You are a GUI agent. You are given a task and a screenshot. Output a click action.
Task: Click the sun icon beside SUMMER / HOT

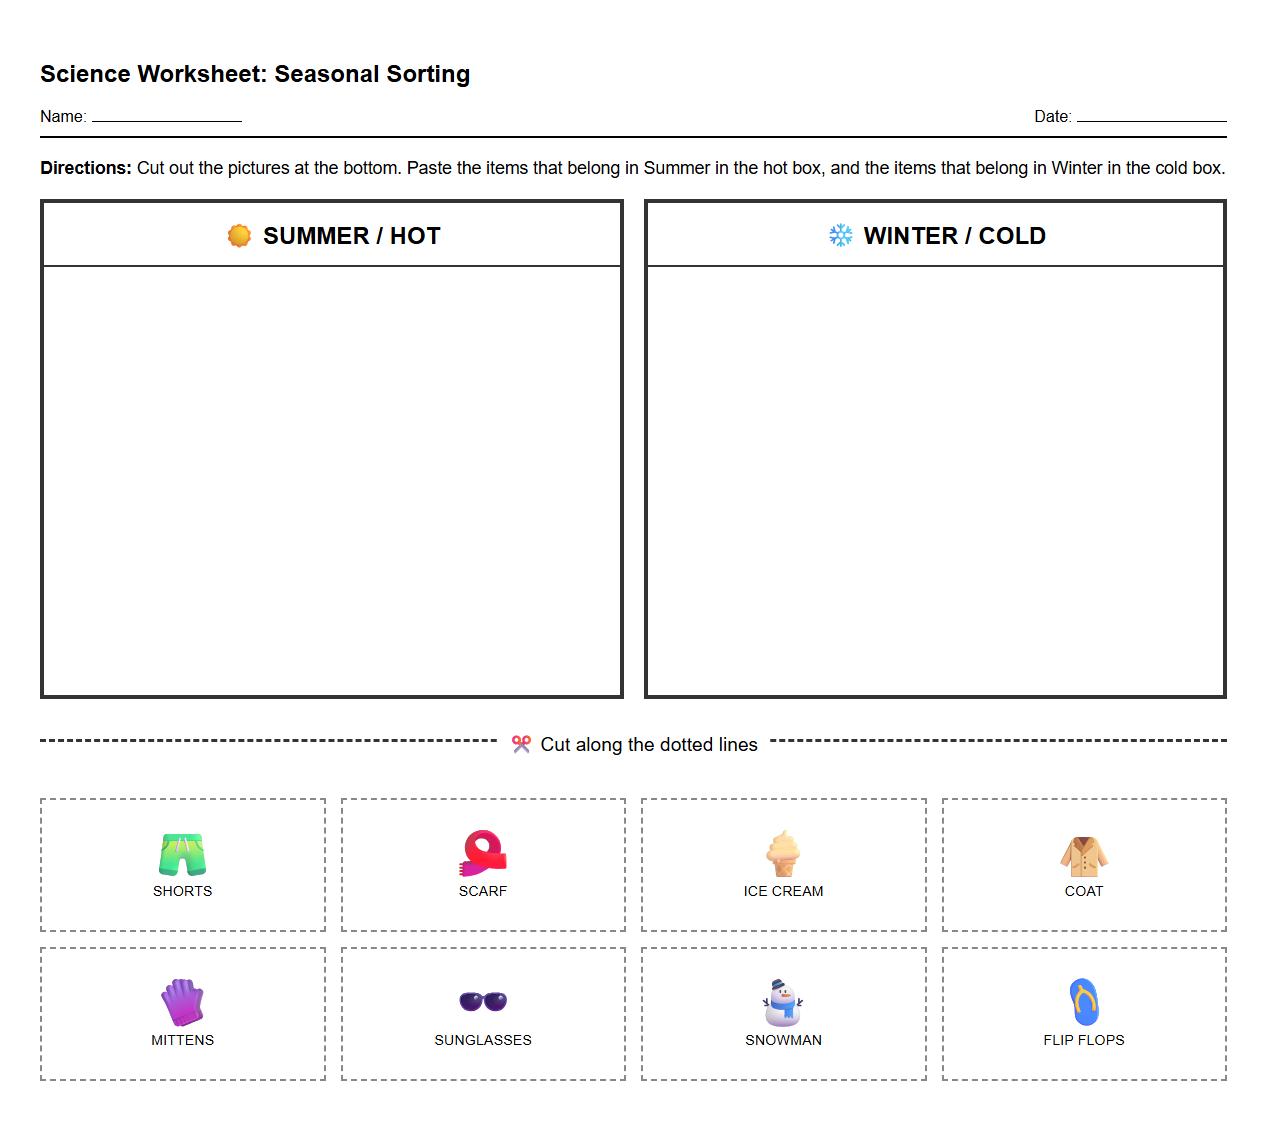click(x=239, y=235)
